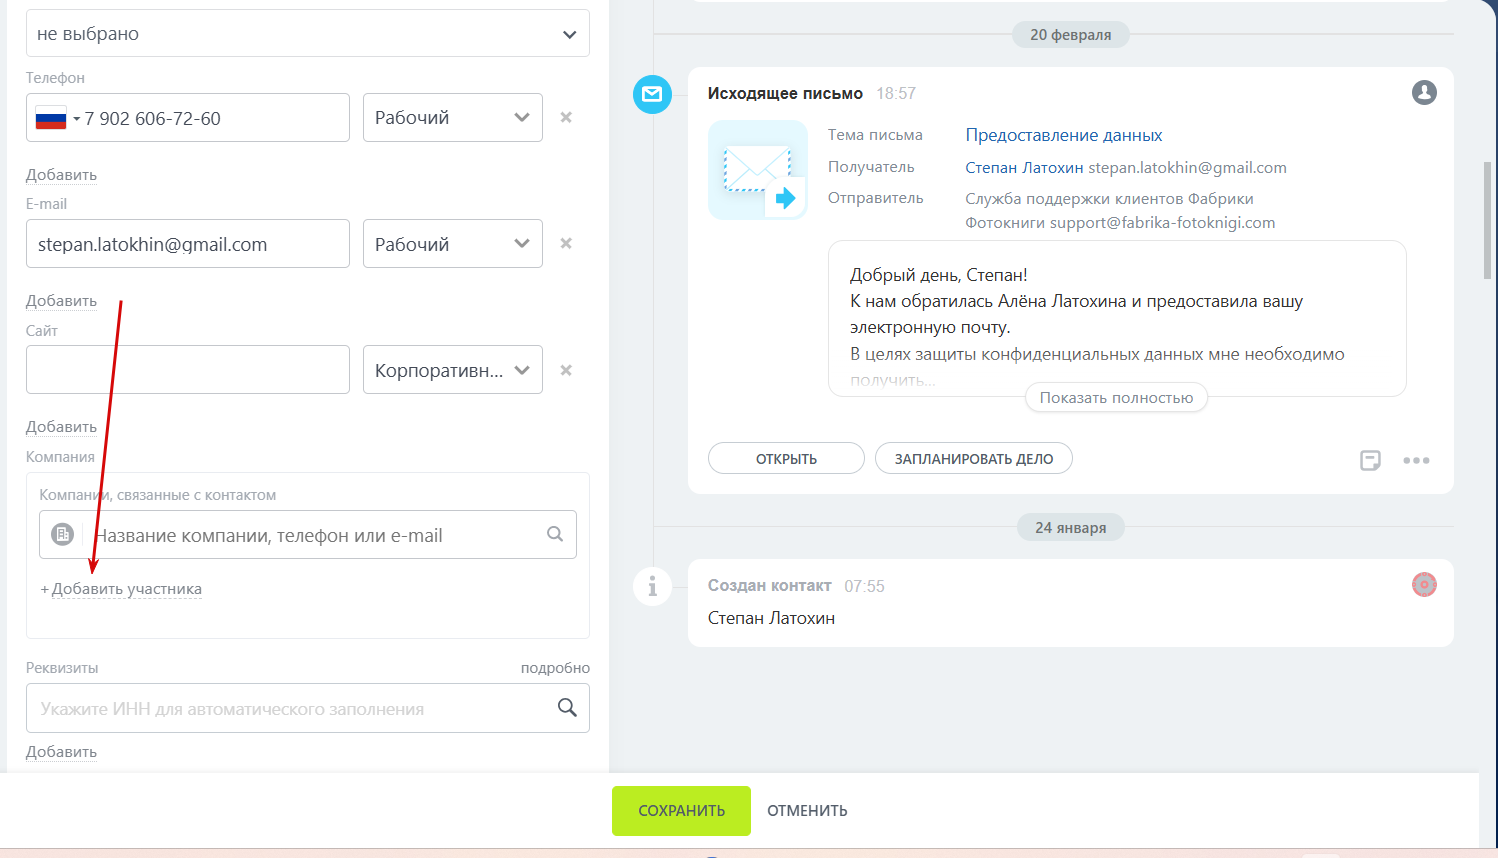Open the email subject 'Предоставление данных'
The width and height of the screenshot is (1498, 858).
tap(1063, 135)
